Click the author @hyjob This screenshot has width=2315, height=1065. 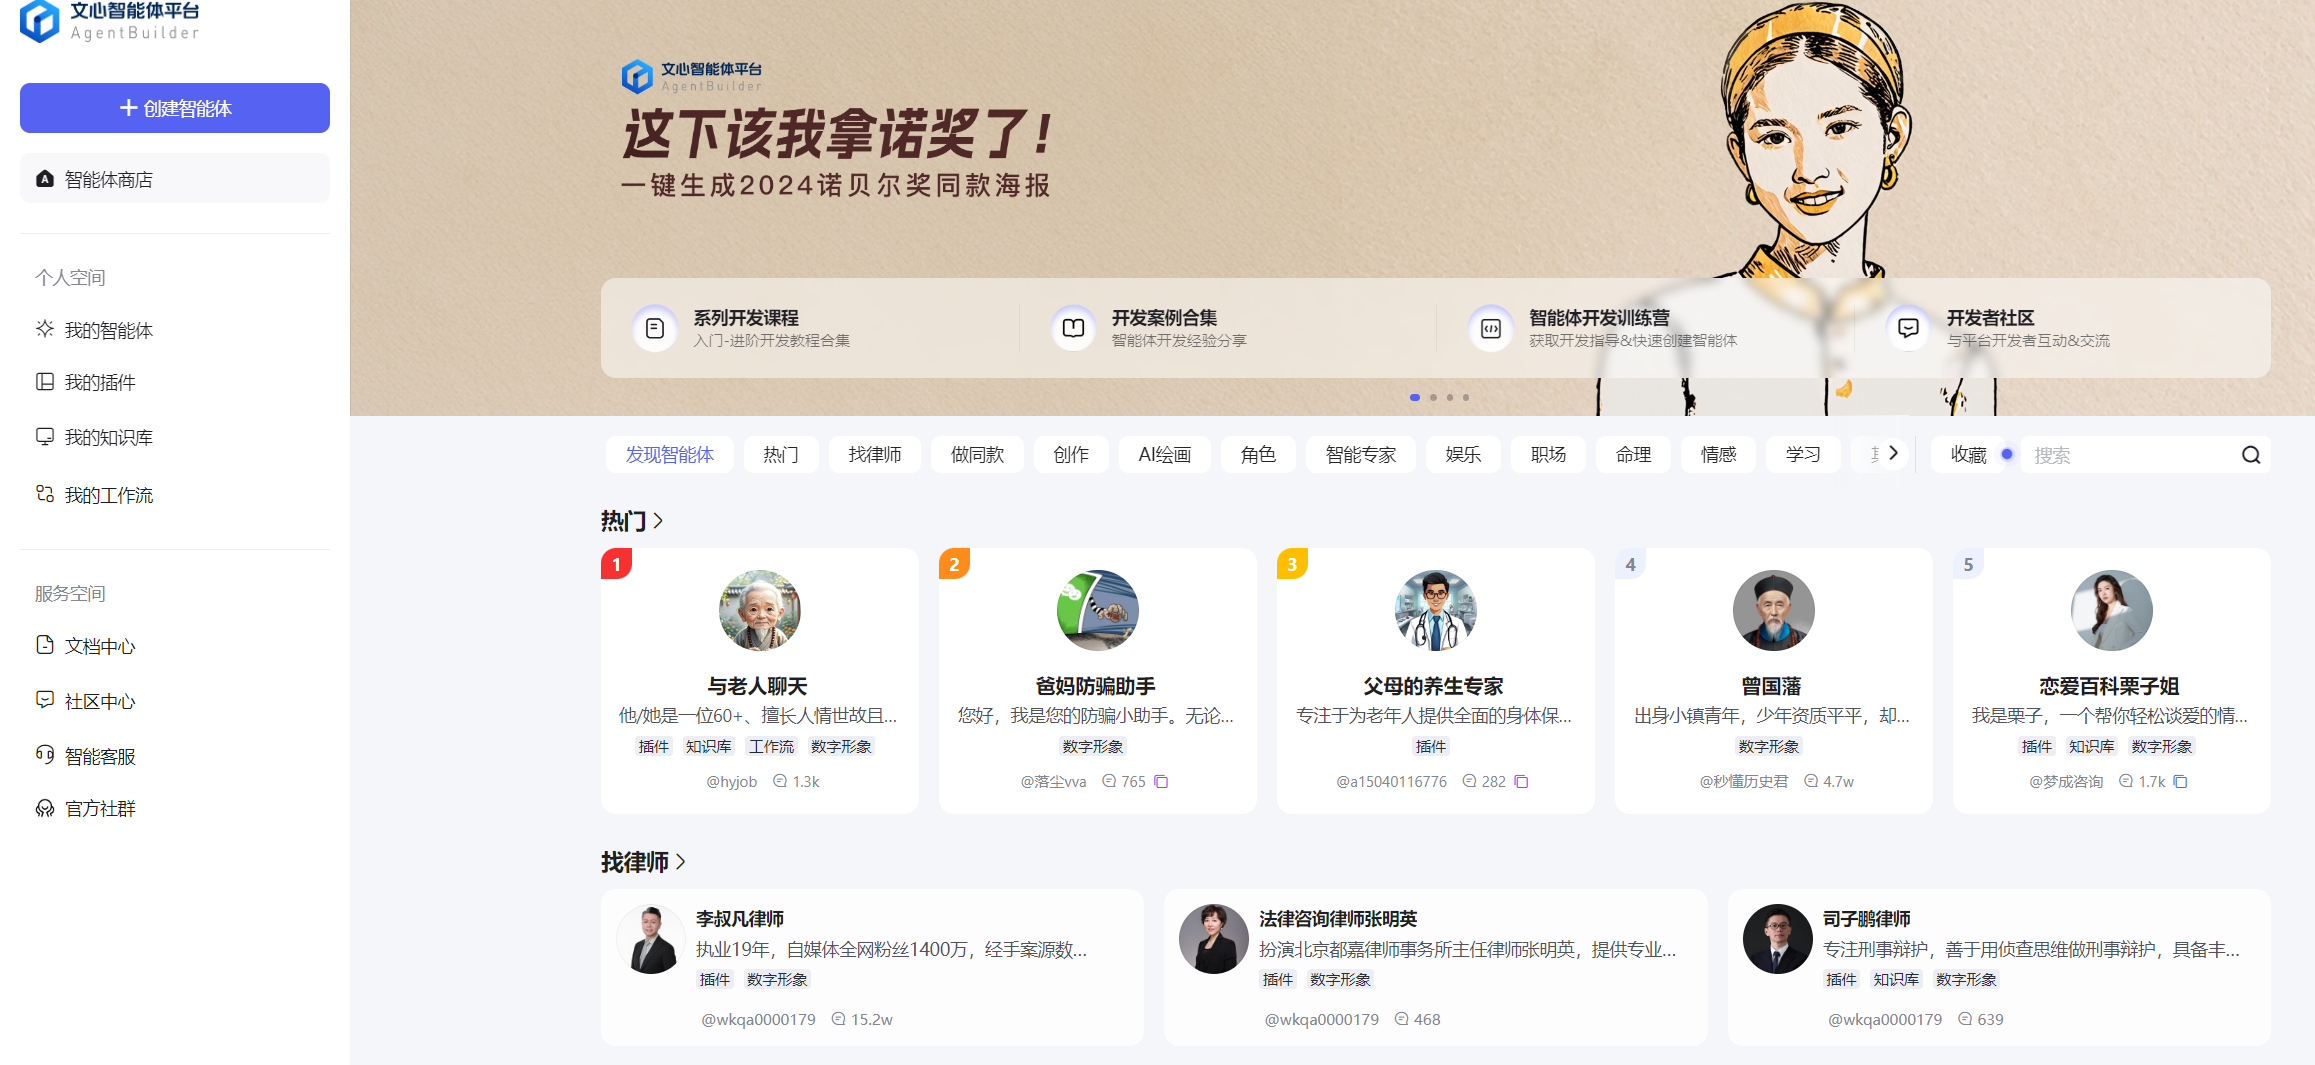click(731, 781)
